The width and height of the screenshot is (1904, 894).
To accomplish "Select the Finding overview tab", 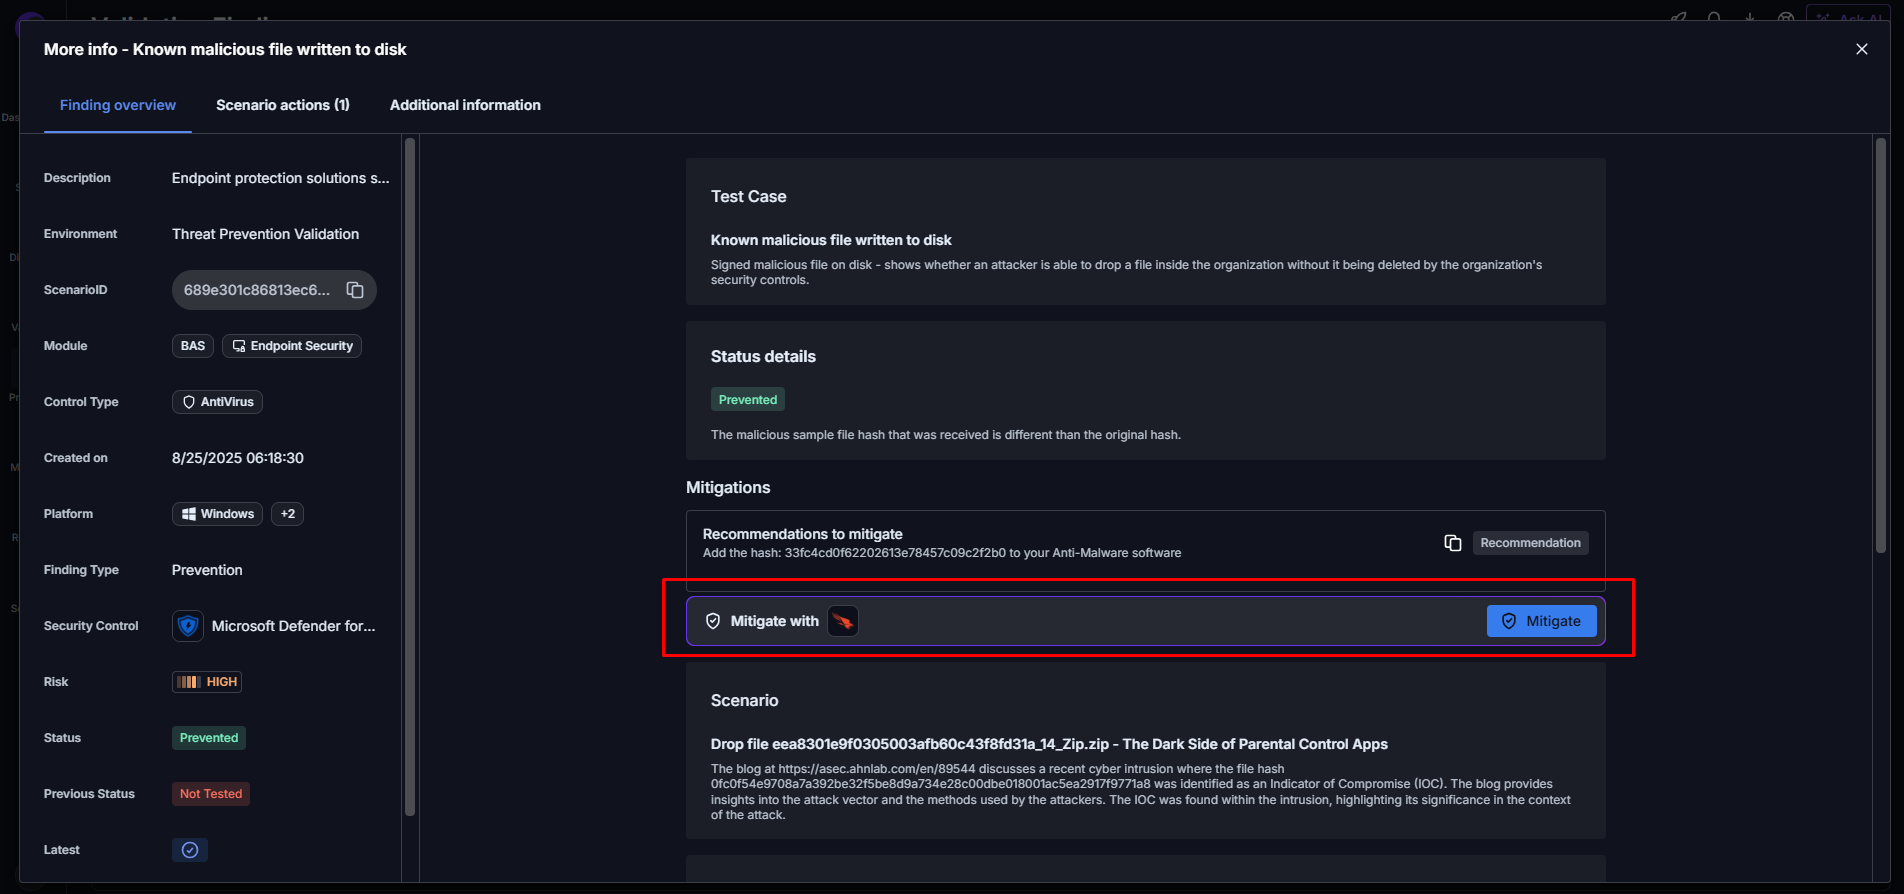I will [118, 105].
